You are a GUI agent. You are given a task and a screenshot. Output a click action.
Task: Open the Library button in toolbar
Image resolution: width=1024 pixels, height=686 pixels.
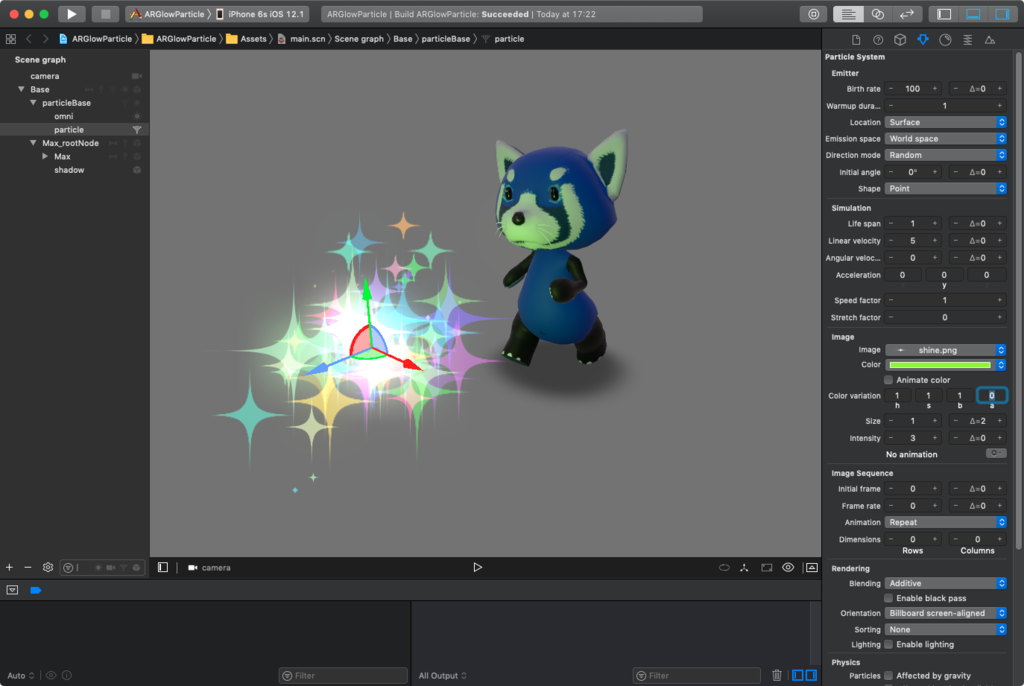click(813, 14)
